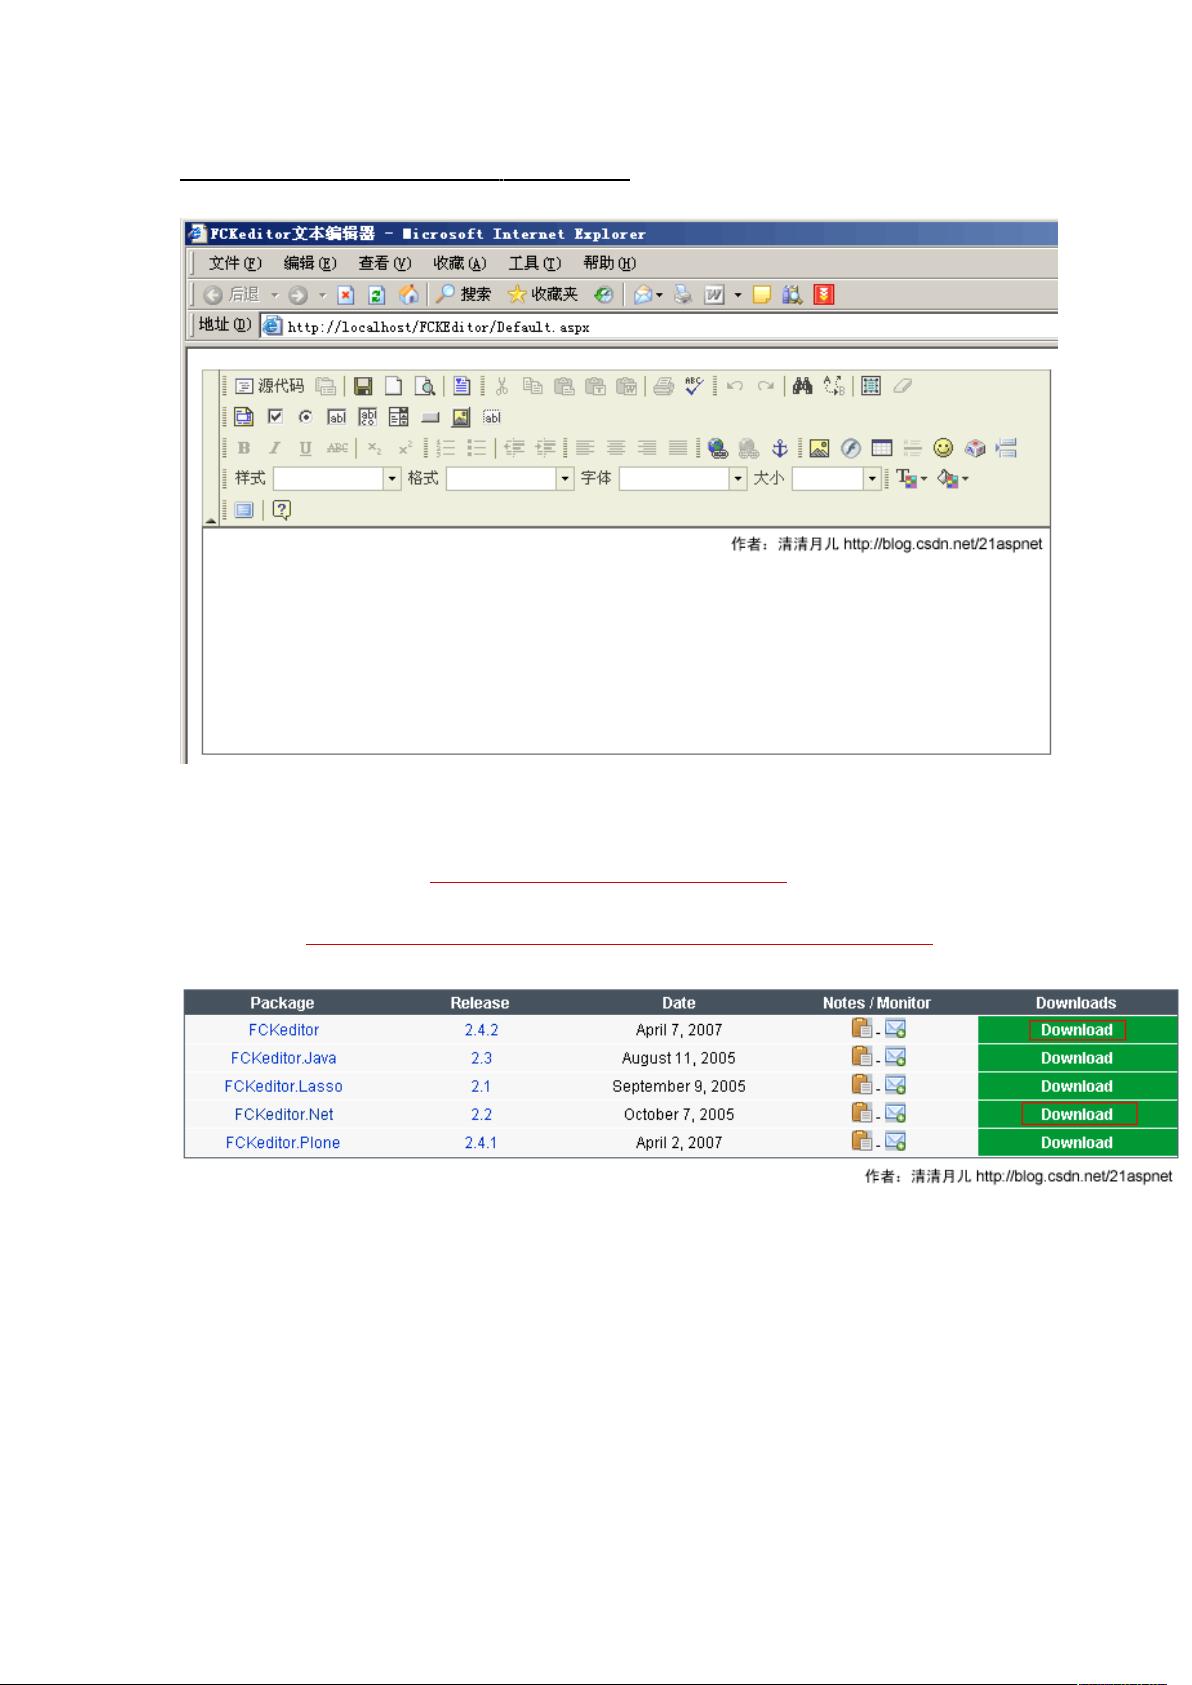The width and height of the screenshot is (1192, 1685).
Task: Toggle Underline formatting
Action: [306, 448]
